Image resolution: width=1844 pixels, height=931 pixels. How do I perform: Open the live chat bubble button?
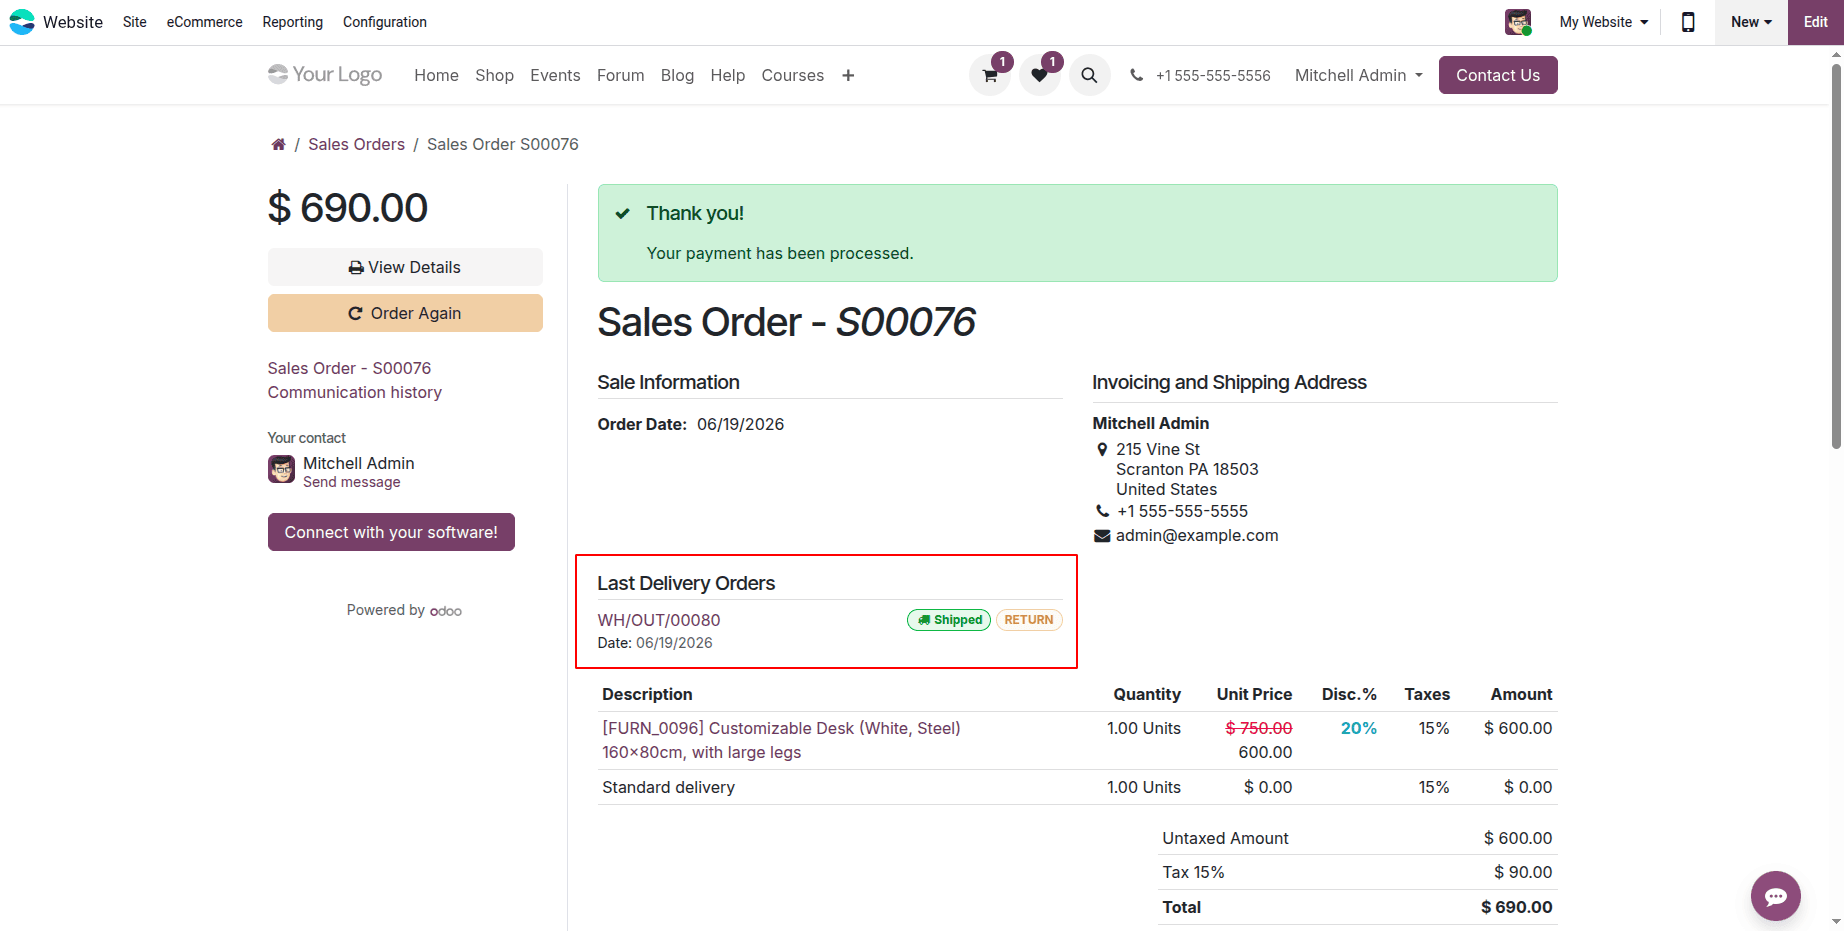[x=1776, y=896]
